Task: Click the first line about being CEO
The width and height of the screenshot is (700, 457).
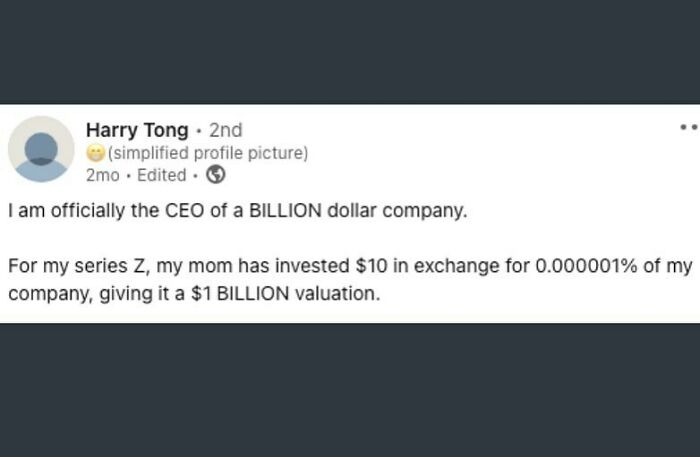Action: [x=237, y=213]
